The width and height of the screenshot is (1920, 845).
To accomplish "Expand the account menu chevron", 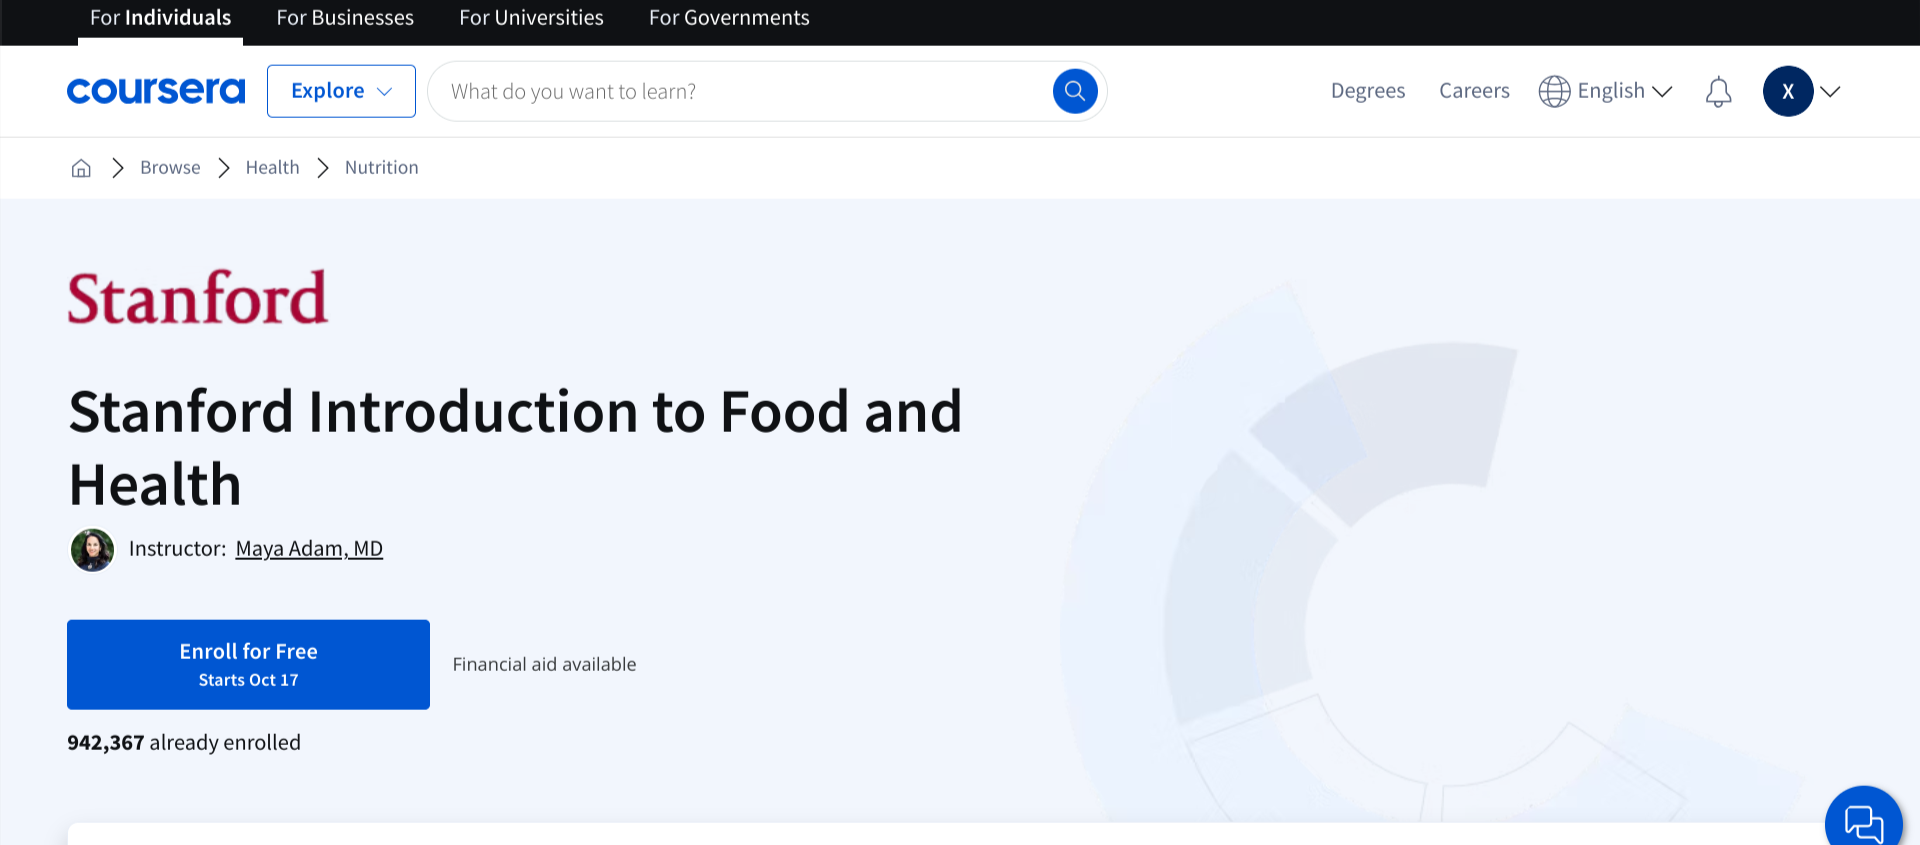I will [x=1831, y=91].
